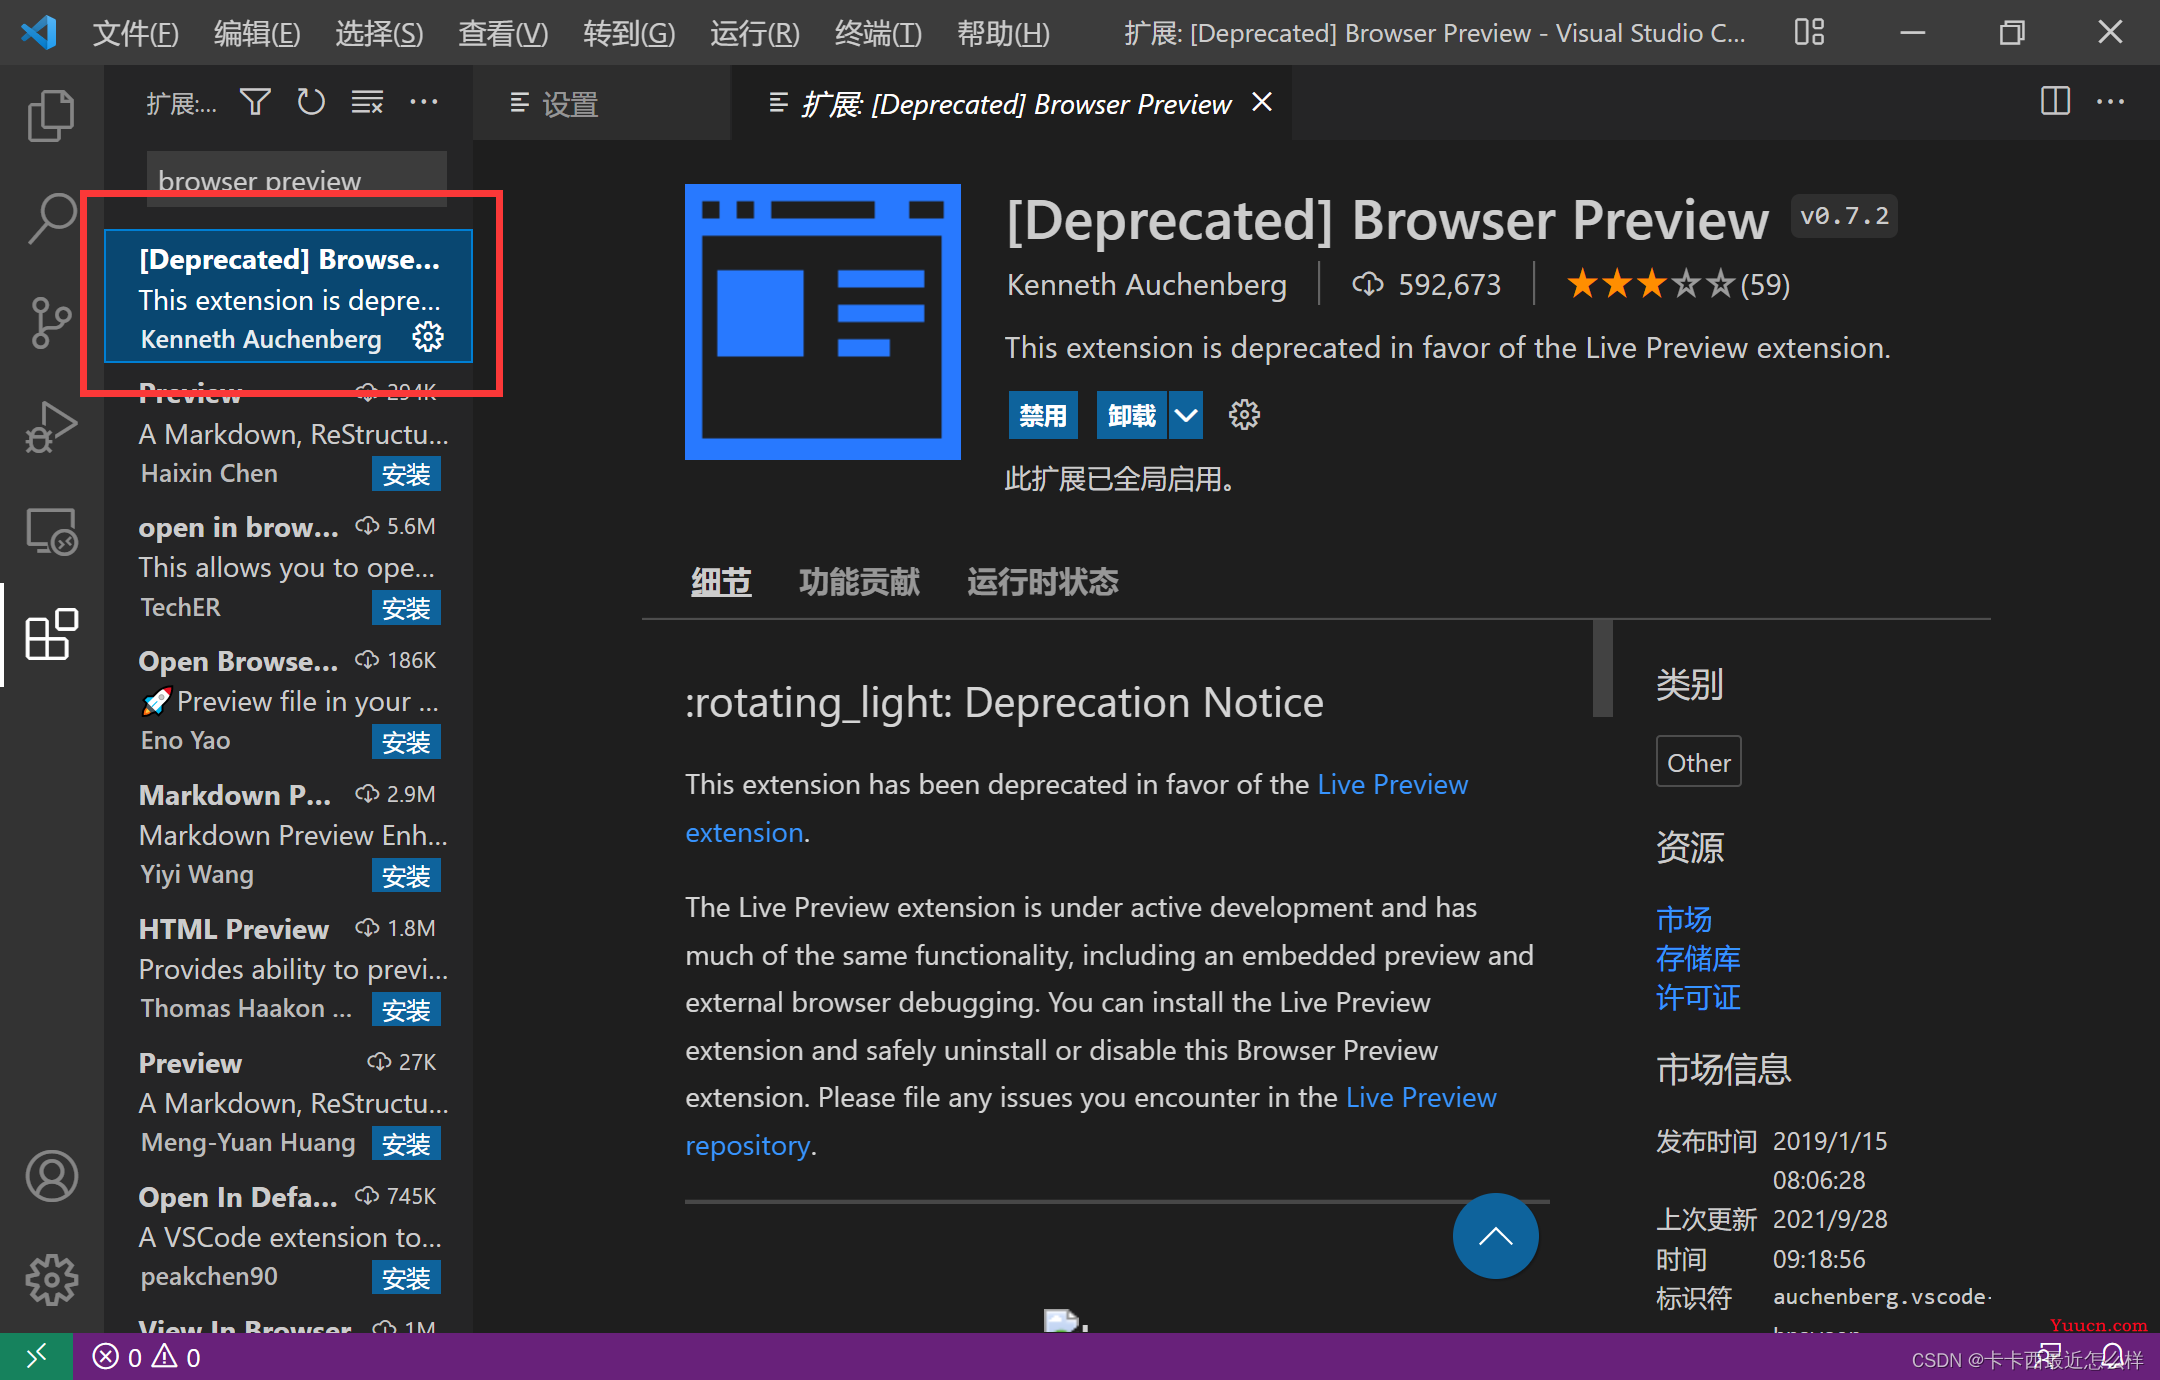The height and width of the screenshot is (1380, 2160).
Task: Expand the uninstall dropdown arrow
Action: [x=1185, y=415]
